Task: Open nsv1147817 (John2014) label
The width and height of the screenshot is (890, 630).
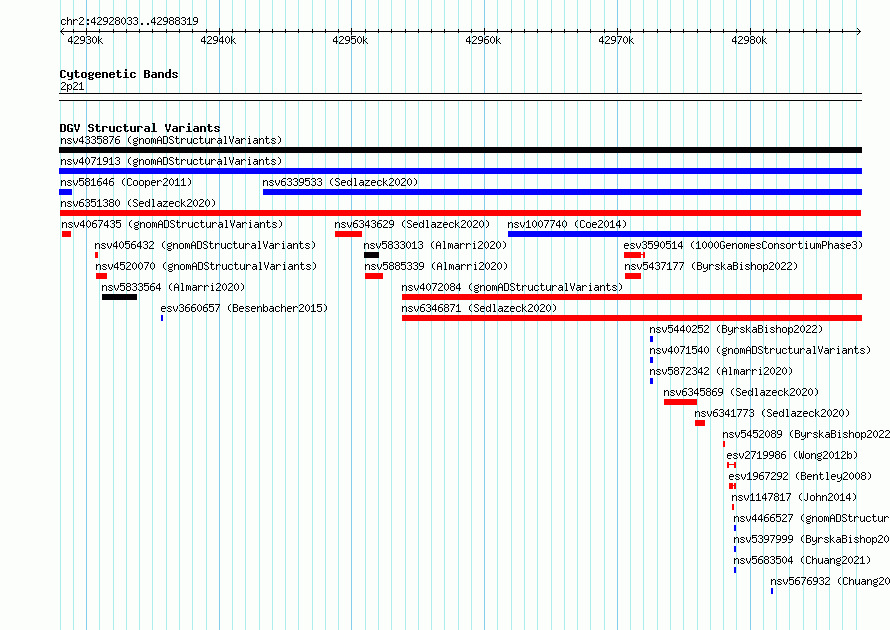Action: click(794, 497)
